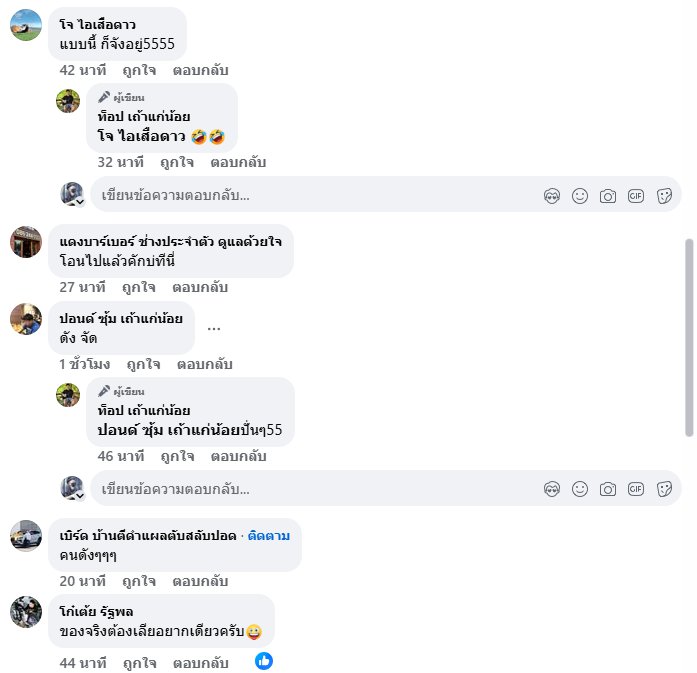Click camera icon in reply box under โจ ไอเสือดาว thread
Viewport: 697px width, 673px height.
tap(607, 196)
